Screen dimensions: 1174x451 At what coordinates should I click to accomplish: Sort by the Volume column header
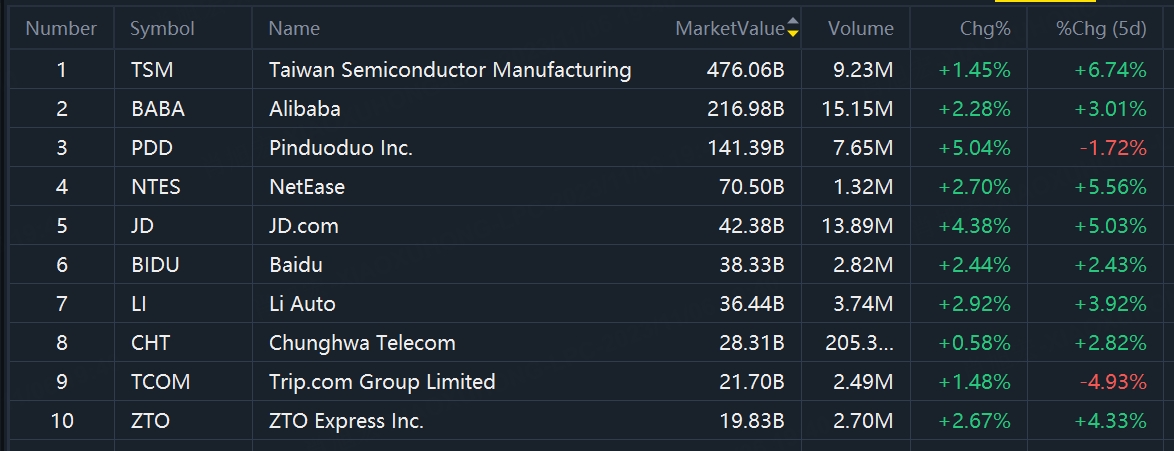click(860, 28)
